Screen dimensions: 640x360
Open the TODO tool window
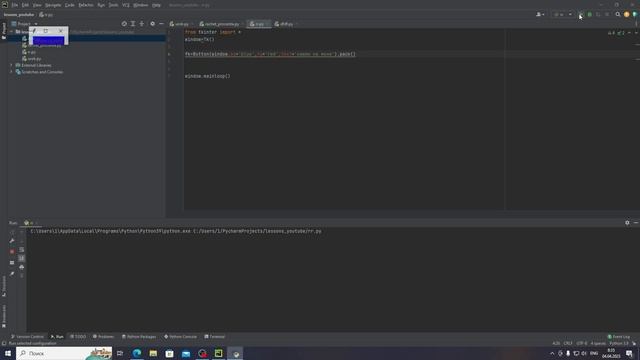[78, 337]
